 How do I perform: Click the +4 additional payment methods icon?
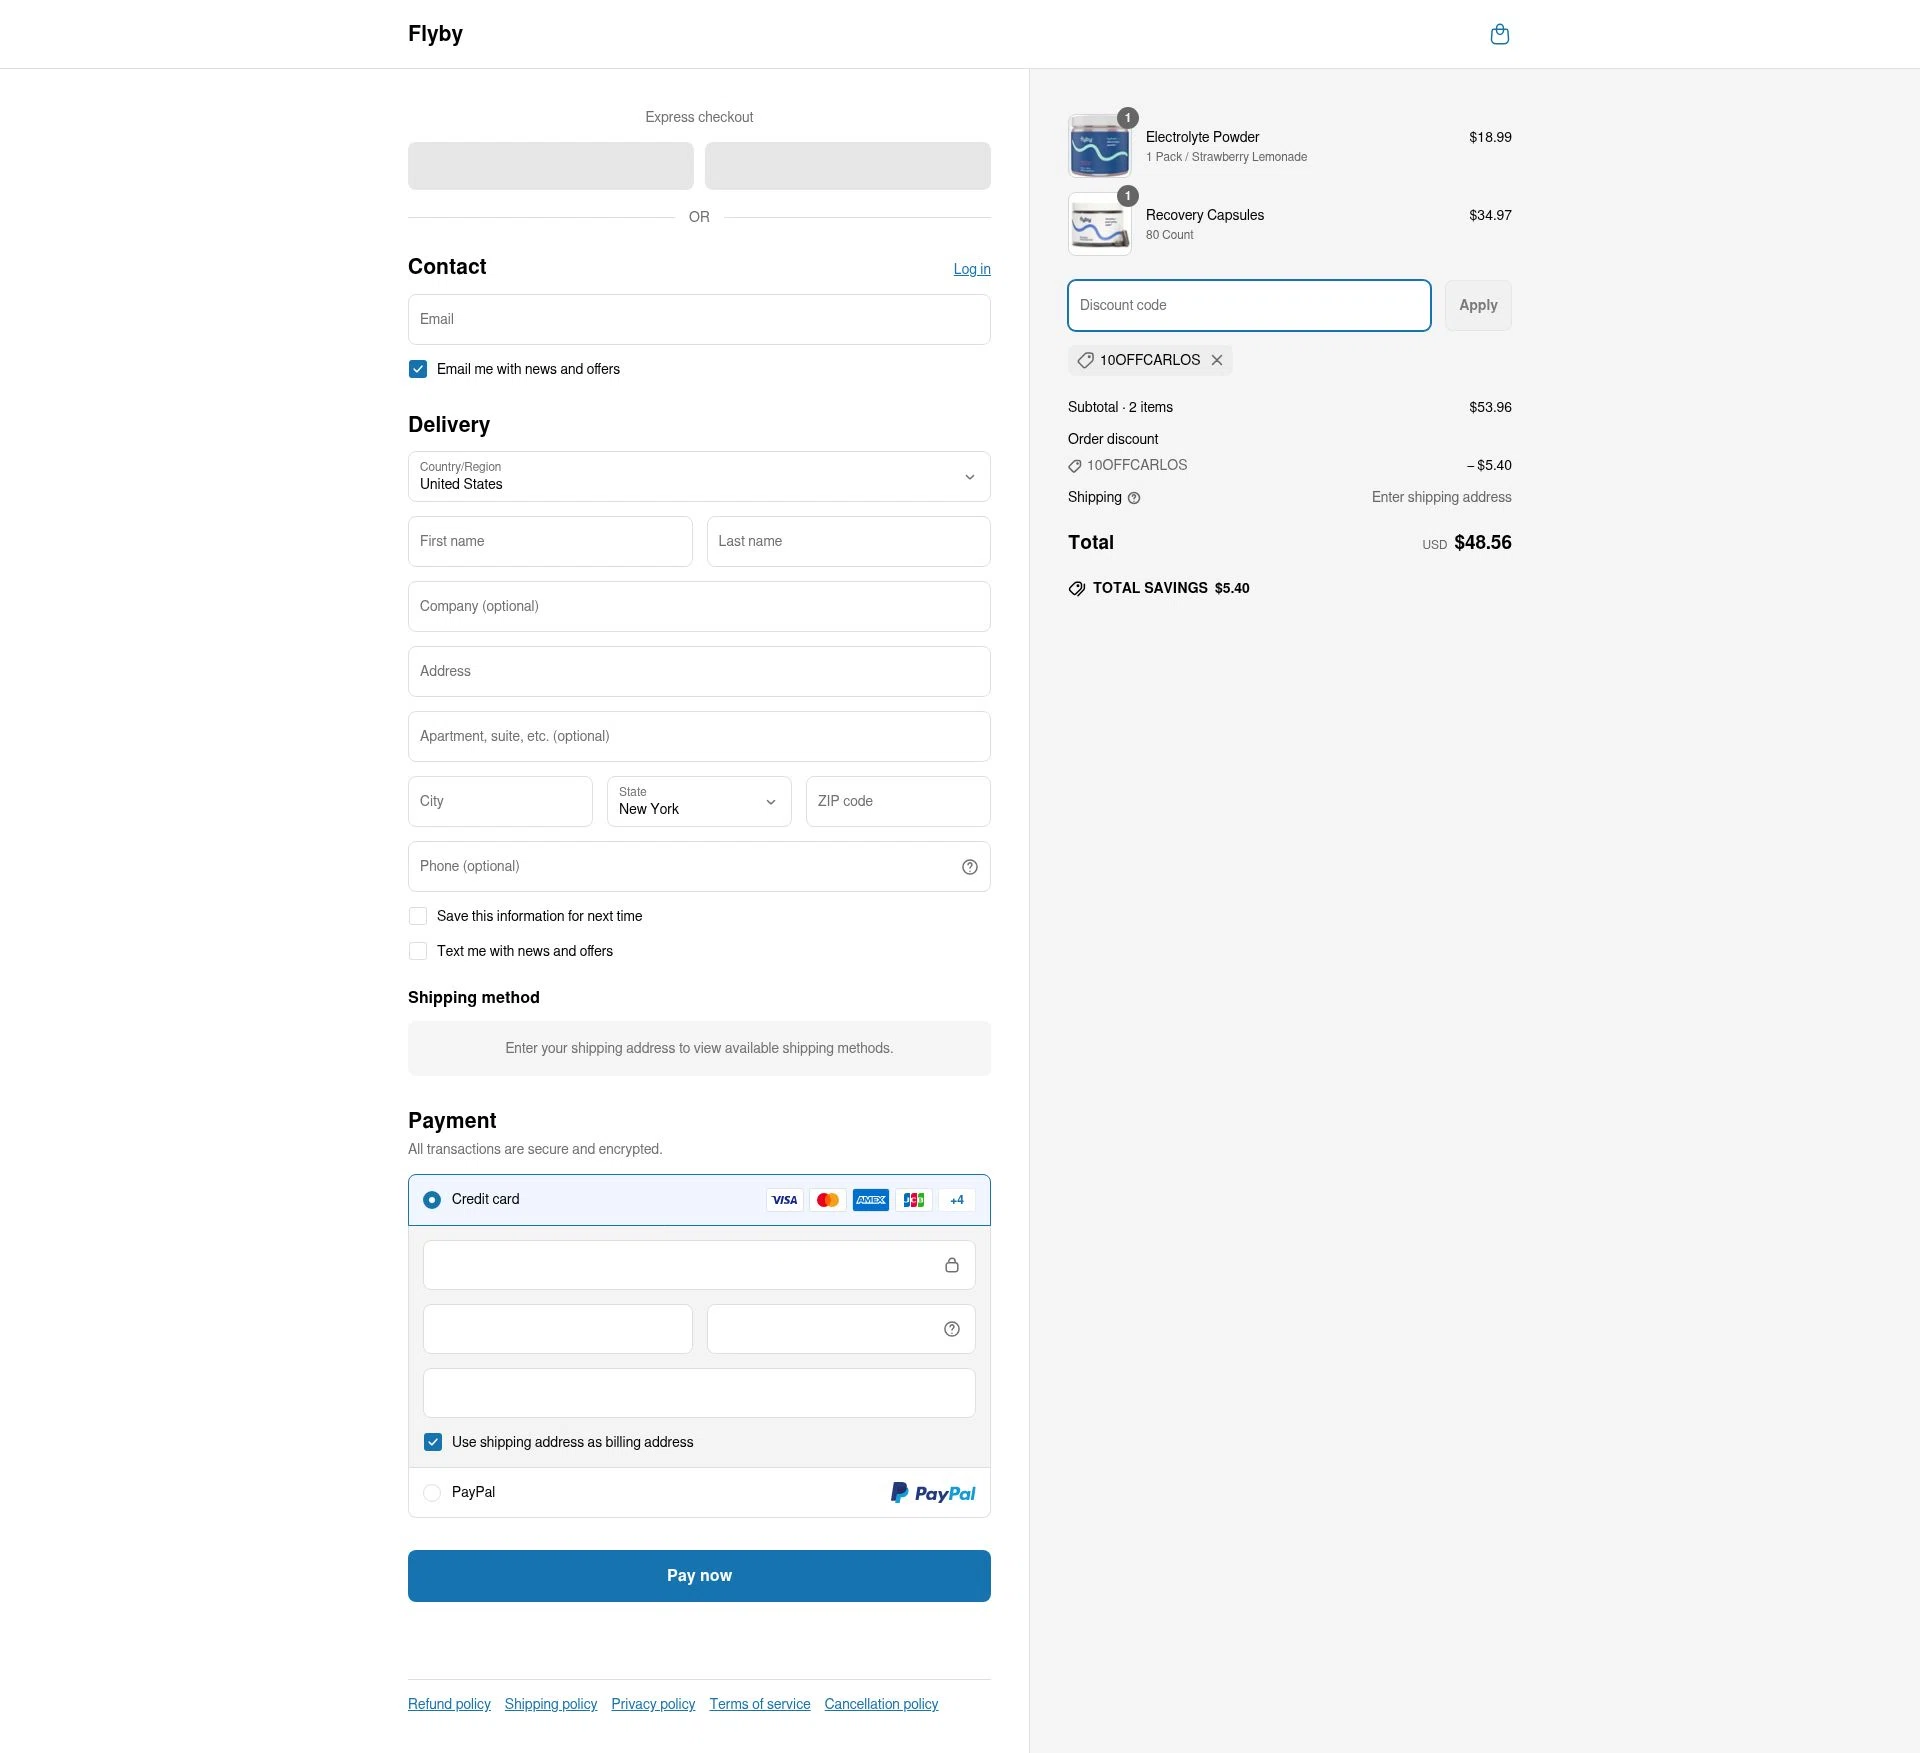956,1199
